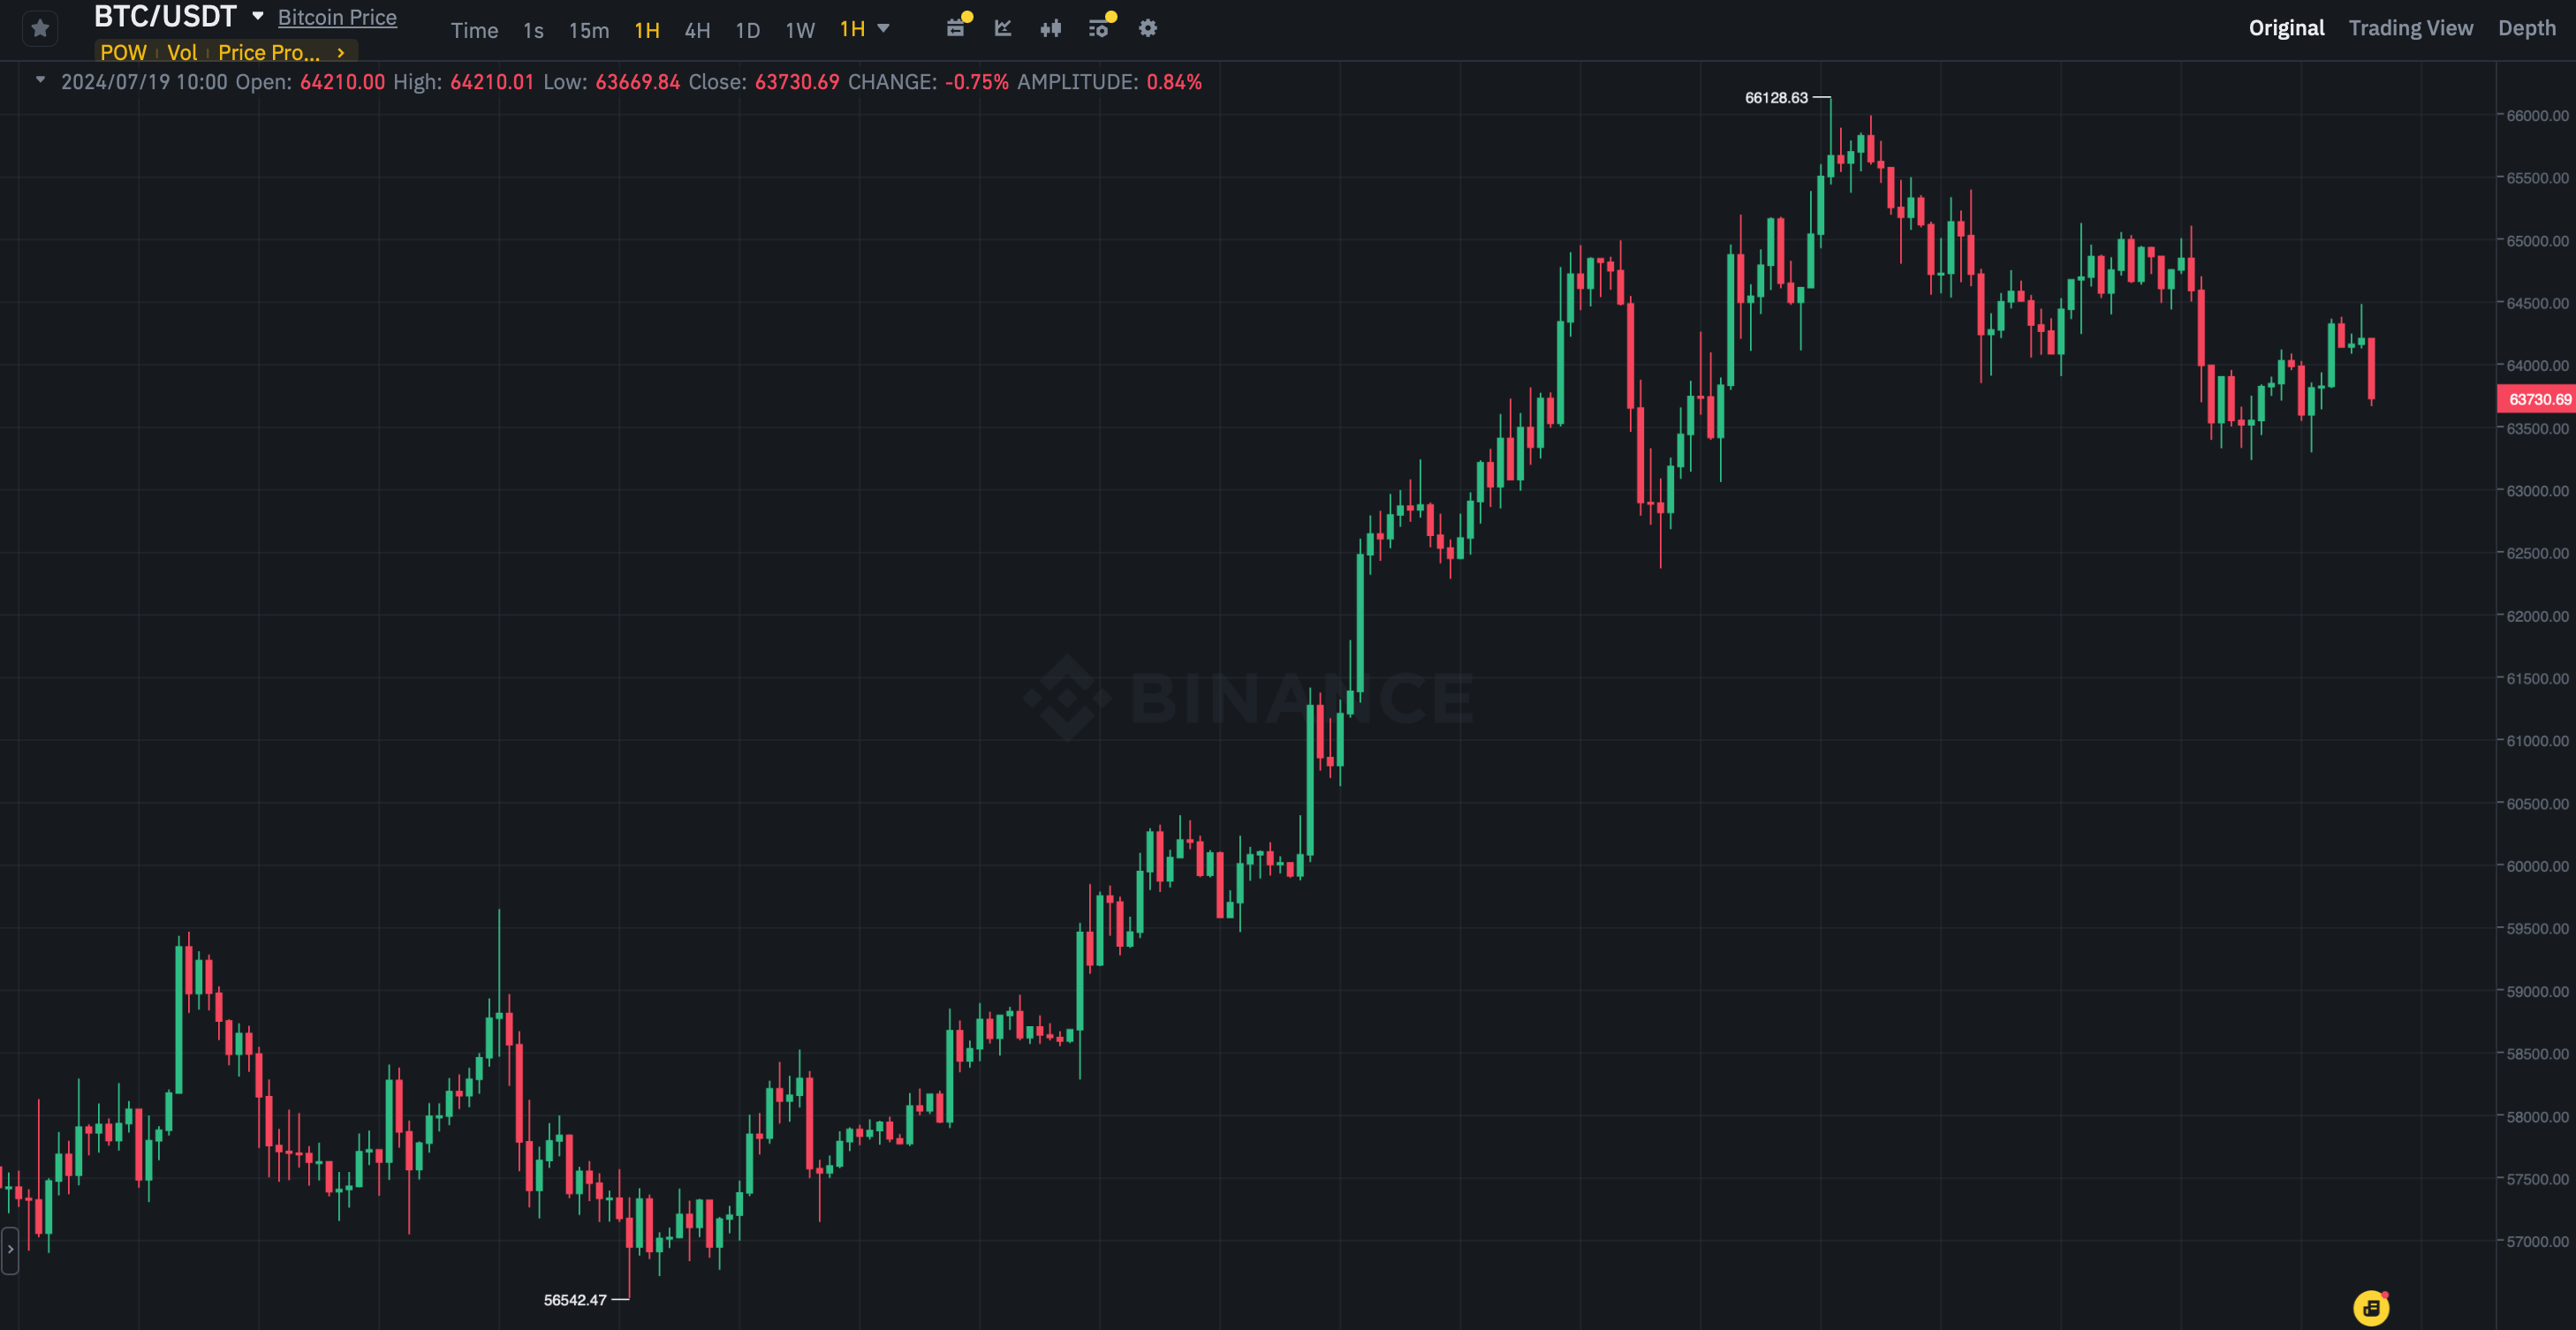This screenshot has width=2576, height=1330.
Task: Expand the POW Vol Price tags chevron
Action: [341, 52]
